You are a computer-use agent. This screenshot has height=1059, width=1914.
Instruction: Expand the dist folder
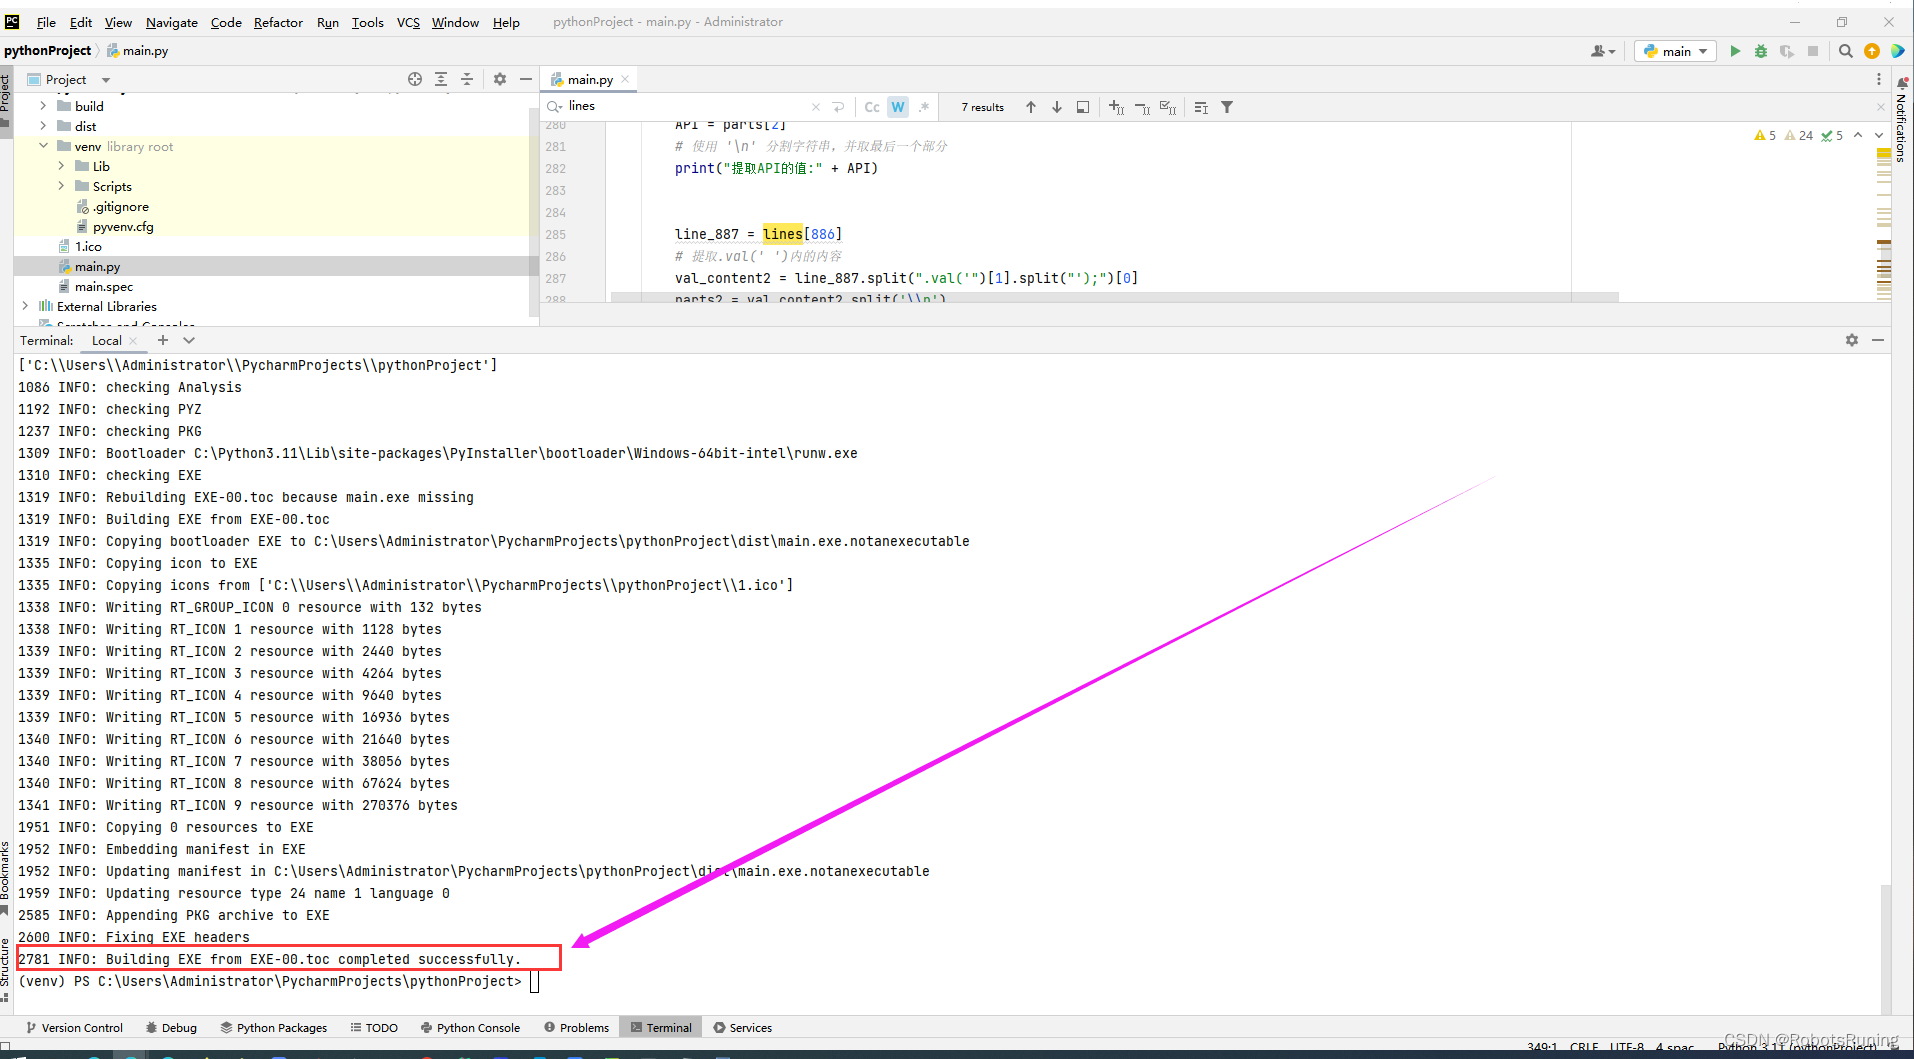point(43,126)
